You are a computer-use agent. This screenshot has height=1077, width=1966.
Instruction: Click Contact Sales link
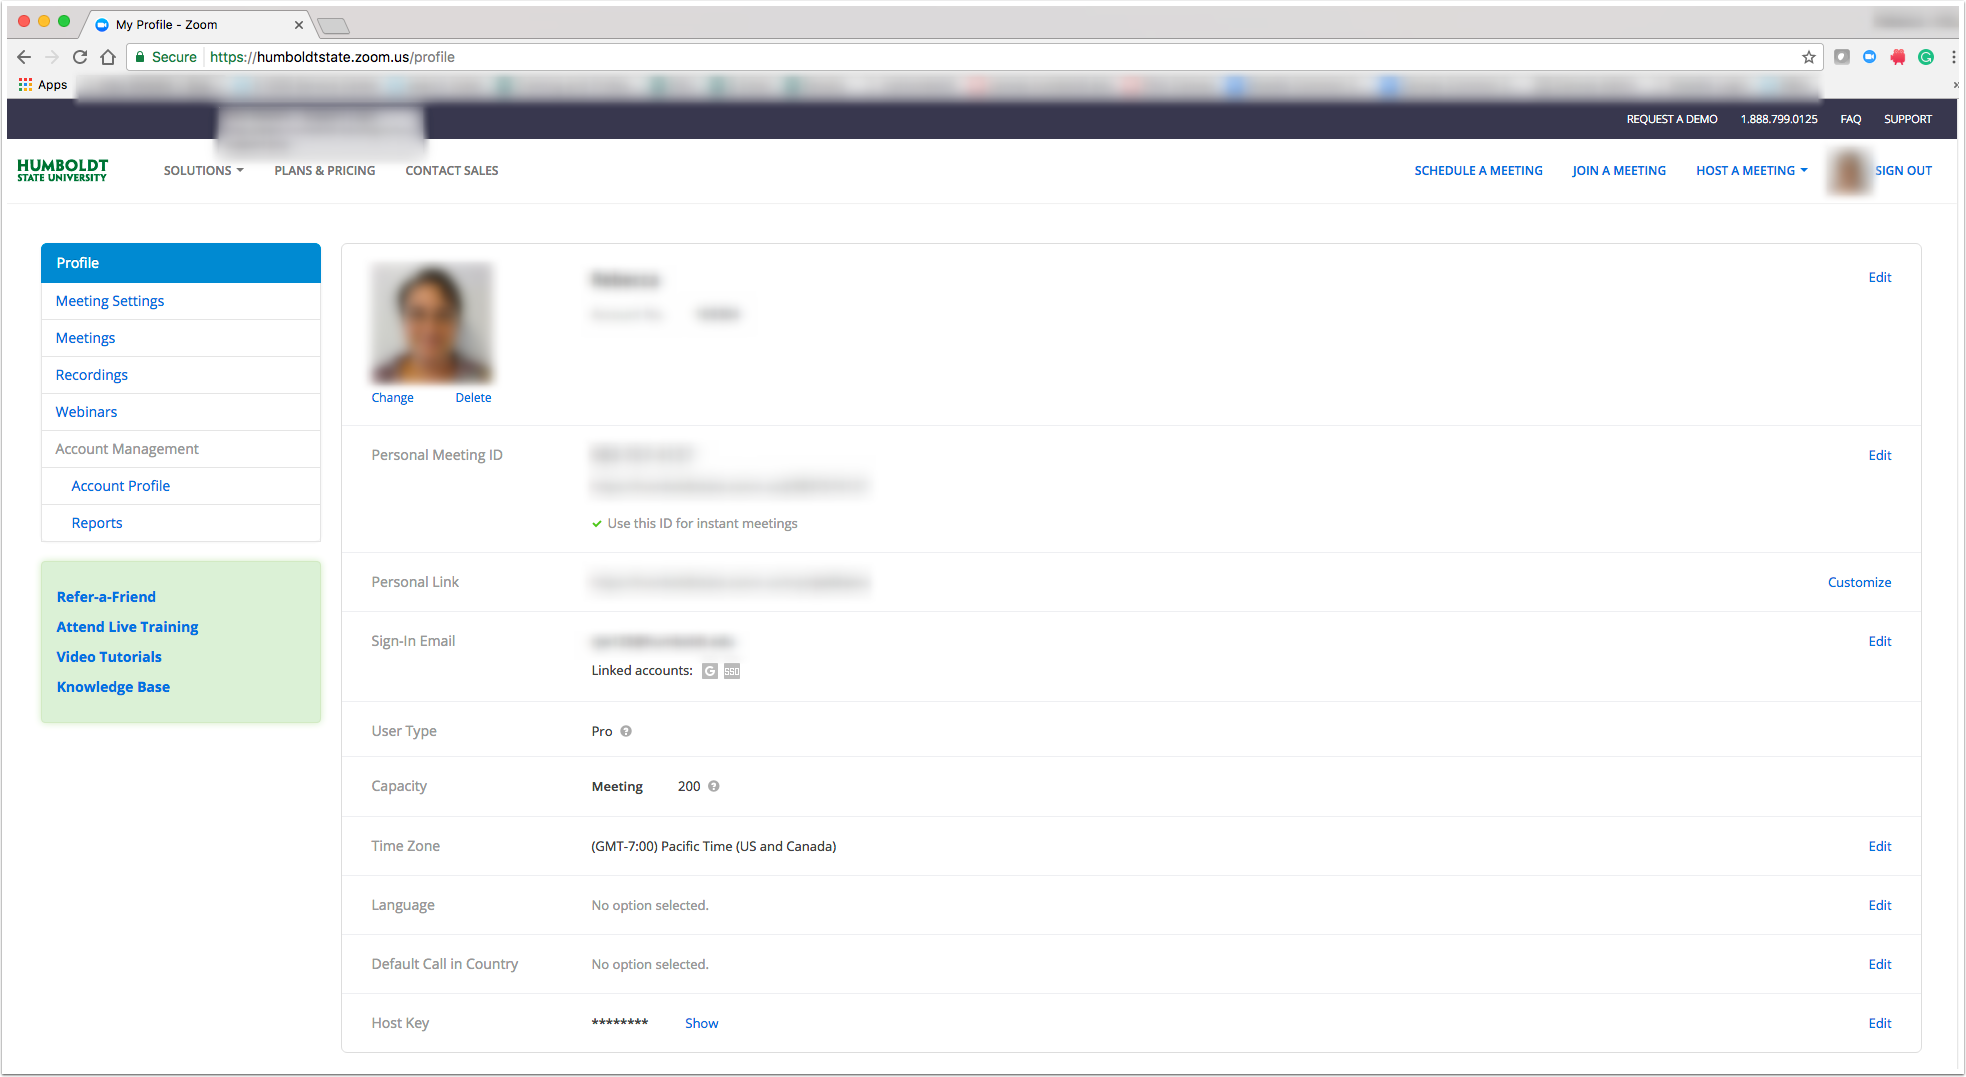452,171
